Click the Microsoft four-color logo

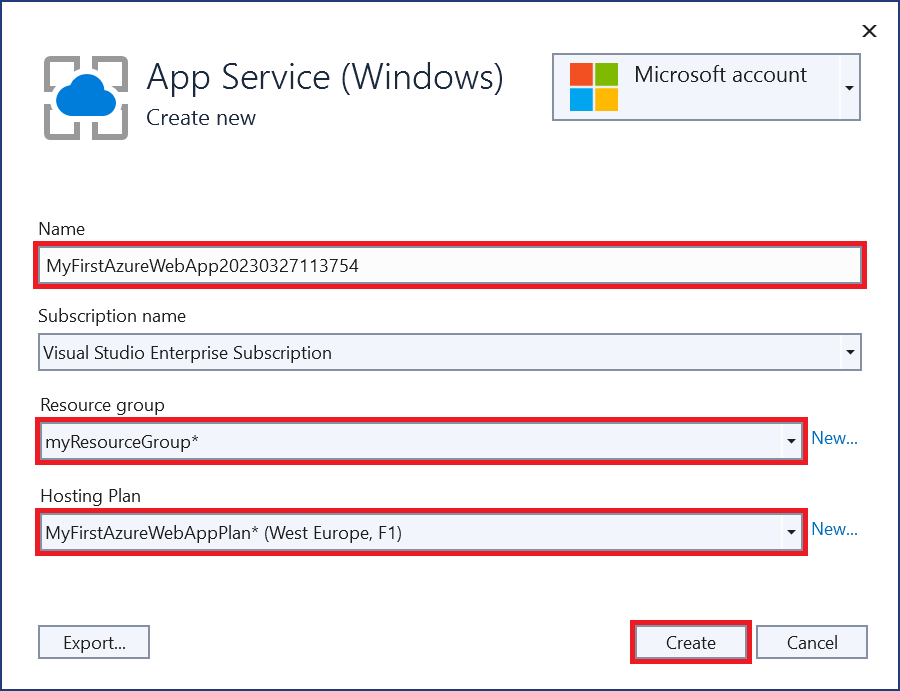pyautogui.click(x=594, y=87)
